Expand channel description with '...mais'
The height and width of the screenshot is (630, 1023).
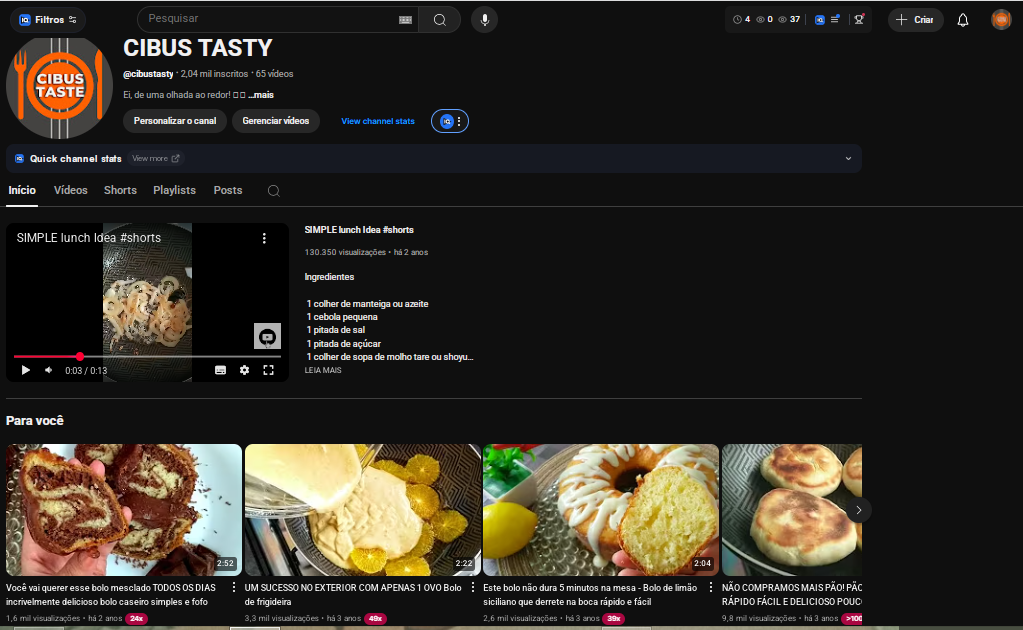click(261, 95)
